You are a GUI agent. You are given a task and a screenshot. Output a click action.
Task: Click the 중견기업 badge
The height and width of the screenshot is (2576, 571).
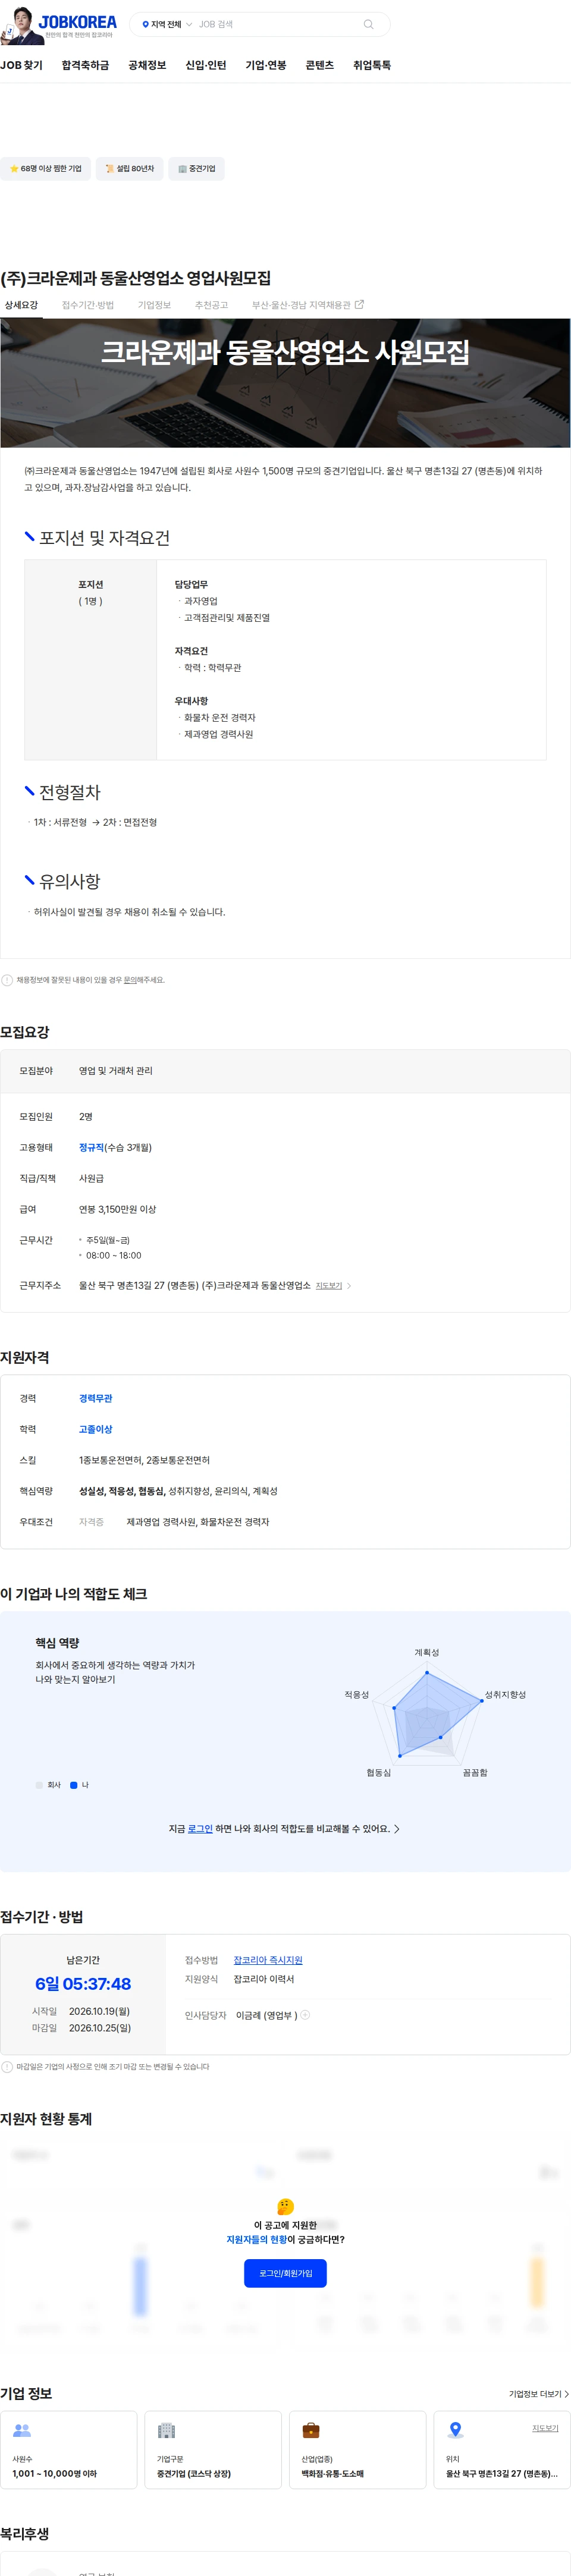(x=196, y=168)
